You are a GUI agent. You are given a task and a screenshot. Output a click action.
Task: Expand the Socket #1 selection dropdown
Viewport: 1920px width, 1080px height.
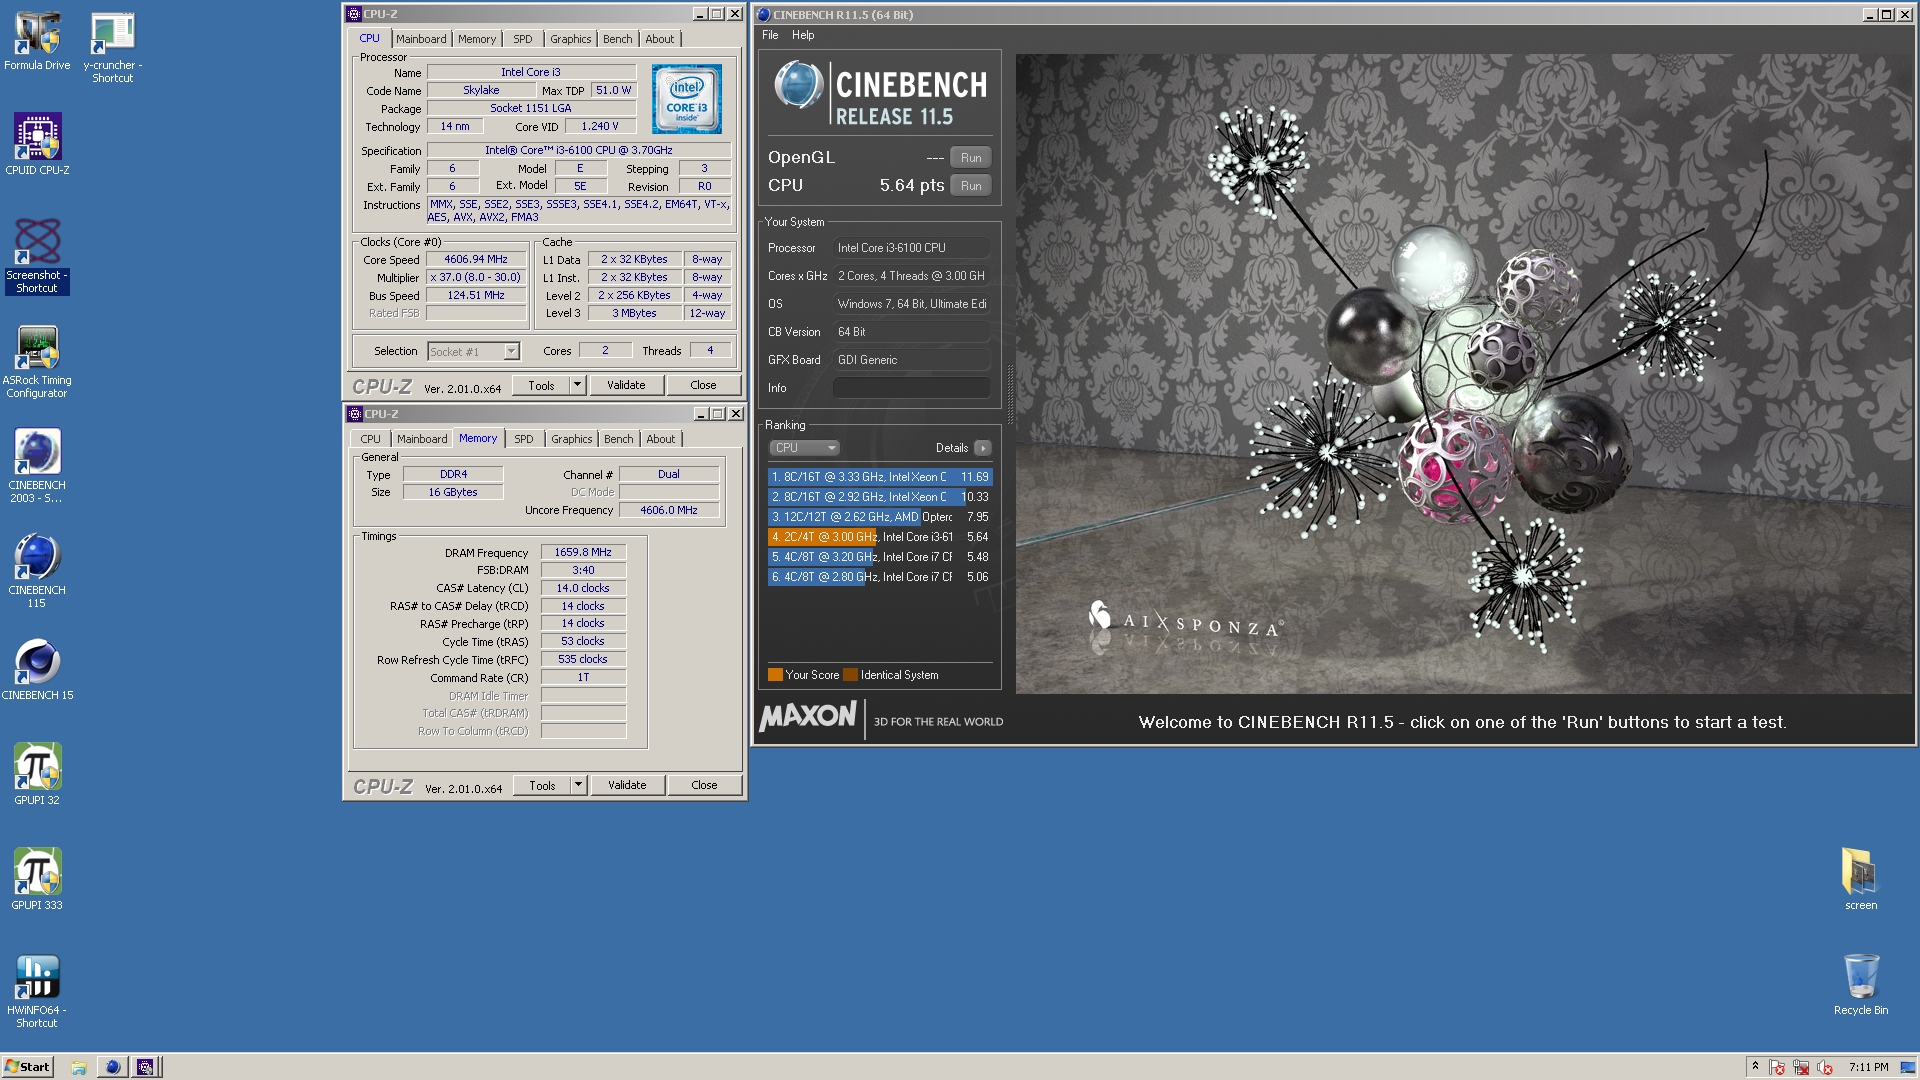coord(511,351)
